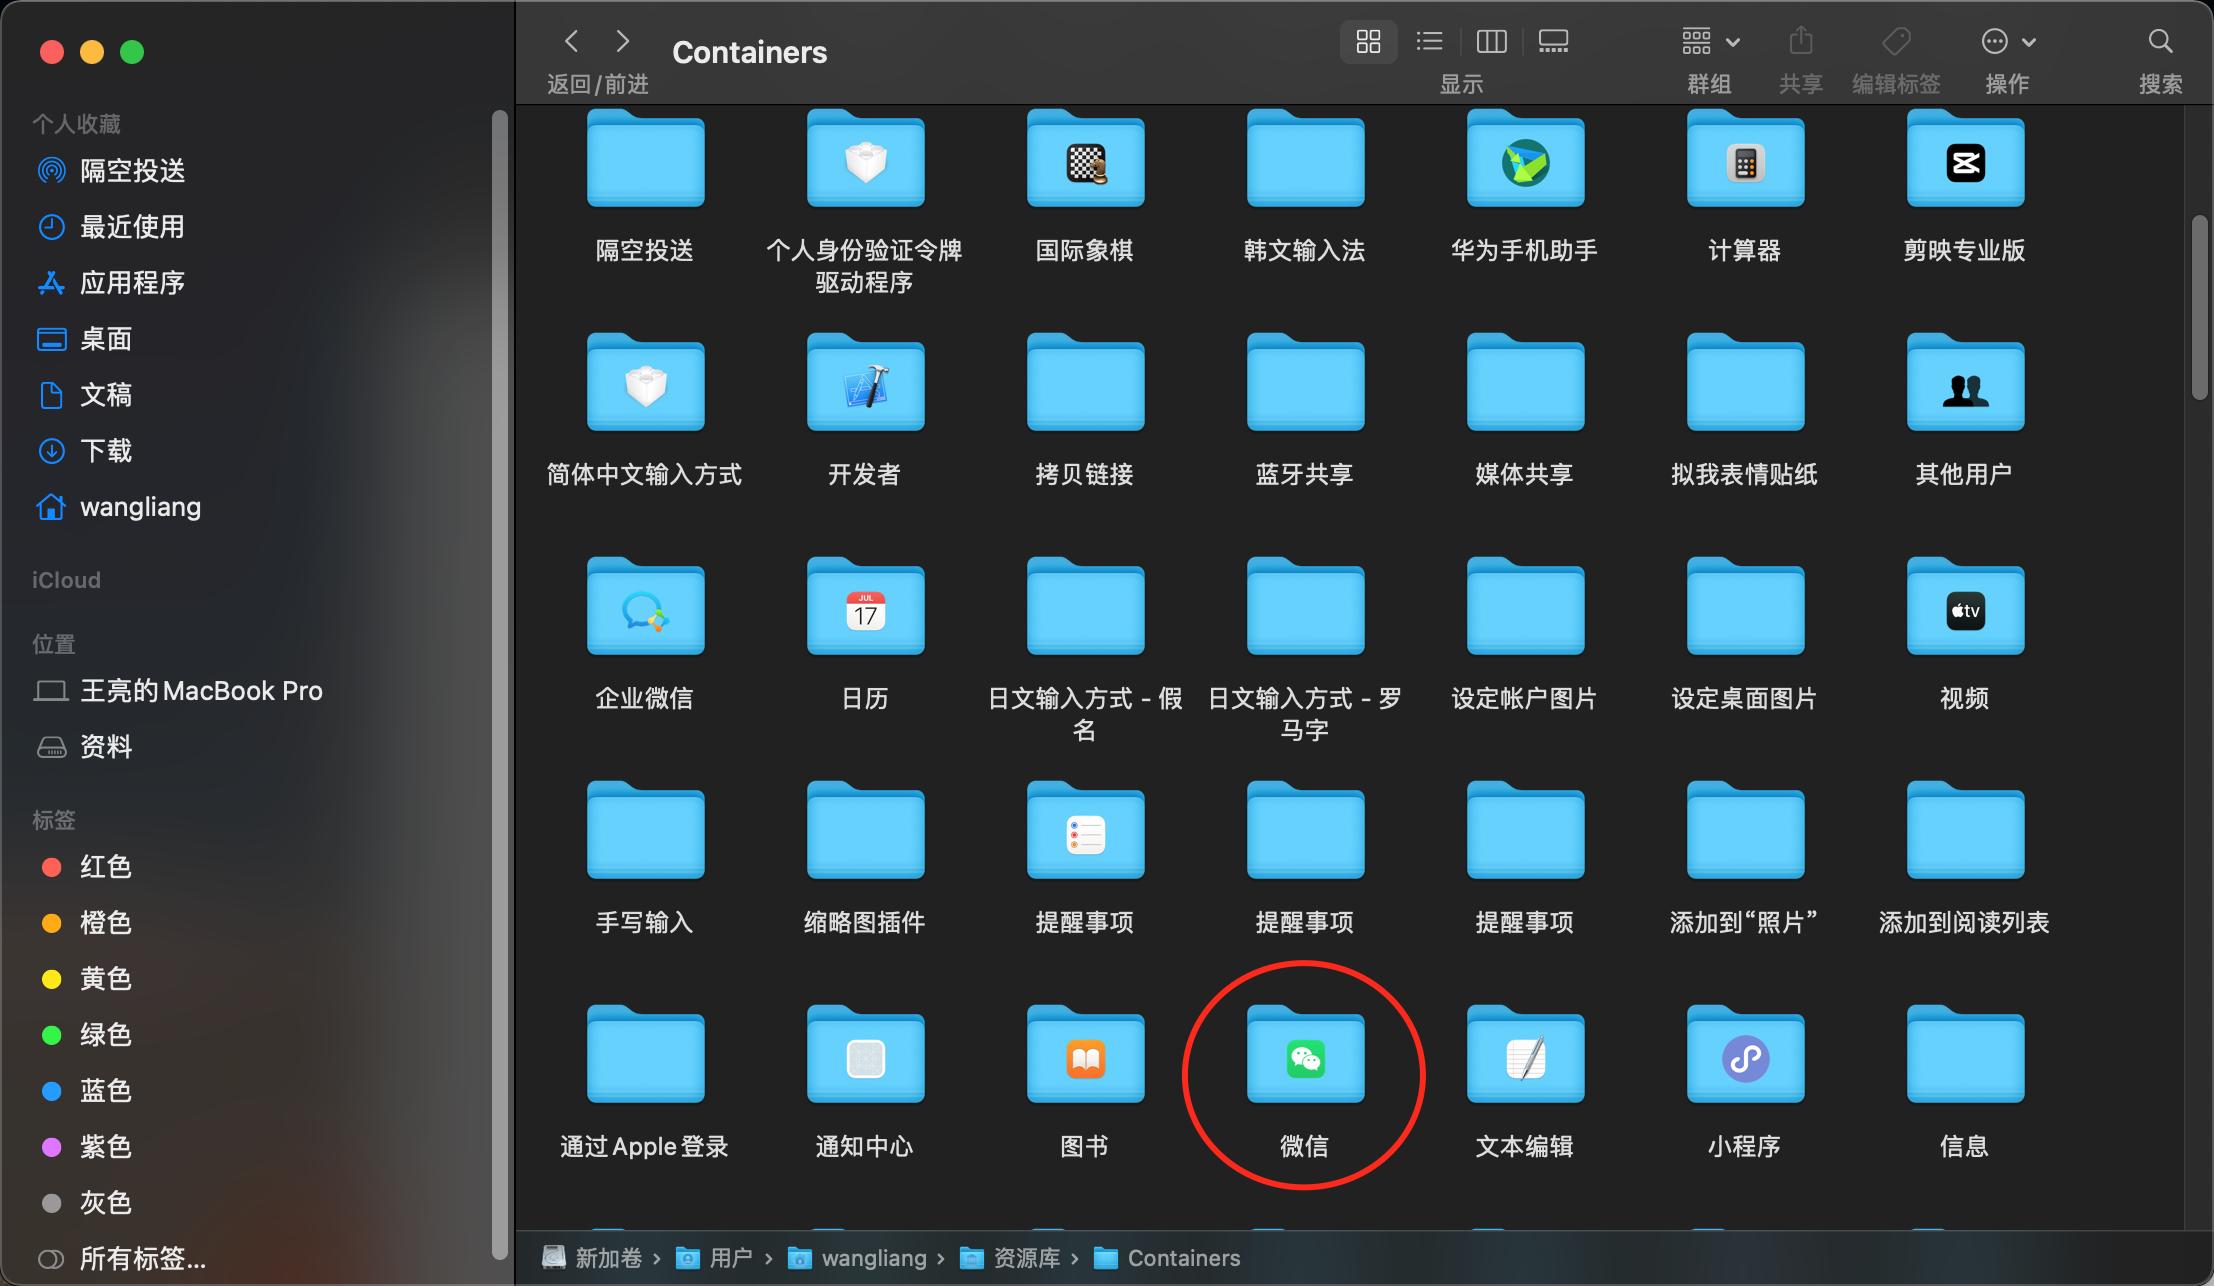Screen dimensions: 2214x1286
Task: Select the 视频 folder
Action: point(1962,607)
